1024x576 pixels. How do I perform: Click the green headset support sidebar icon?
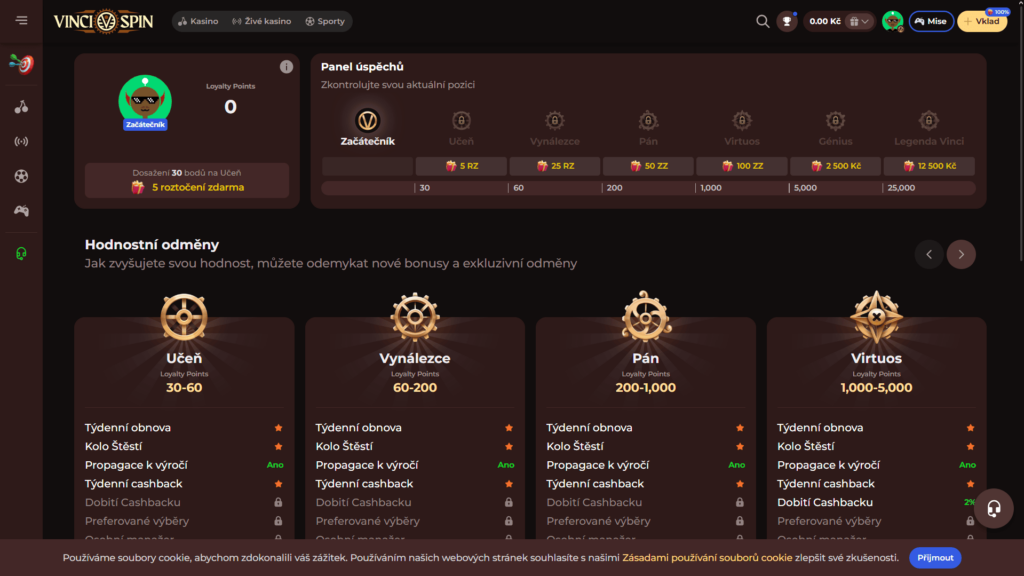pyautogui.click(x=21, y=254)
